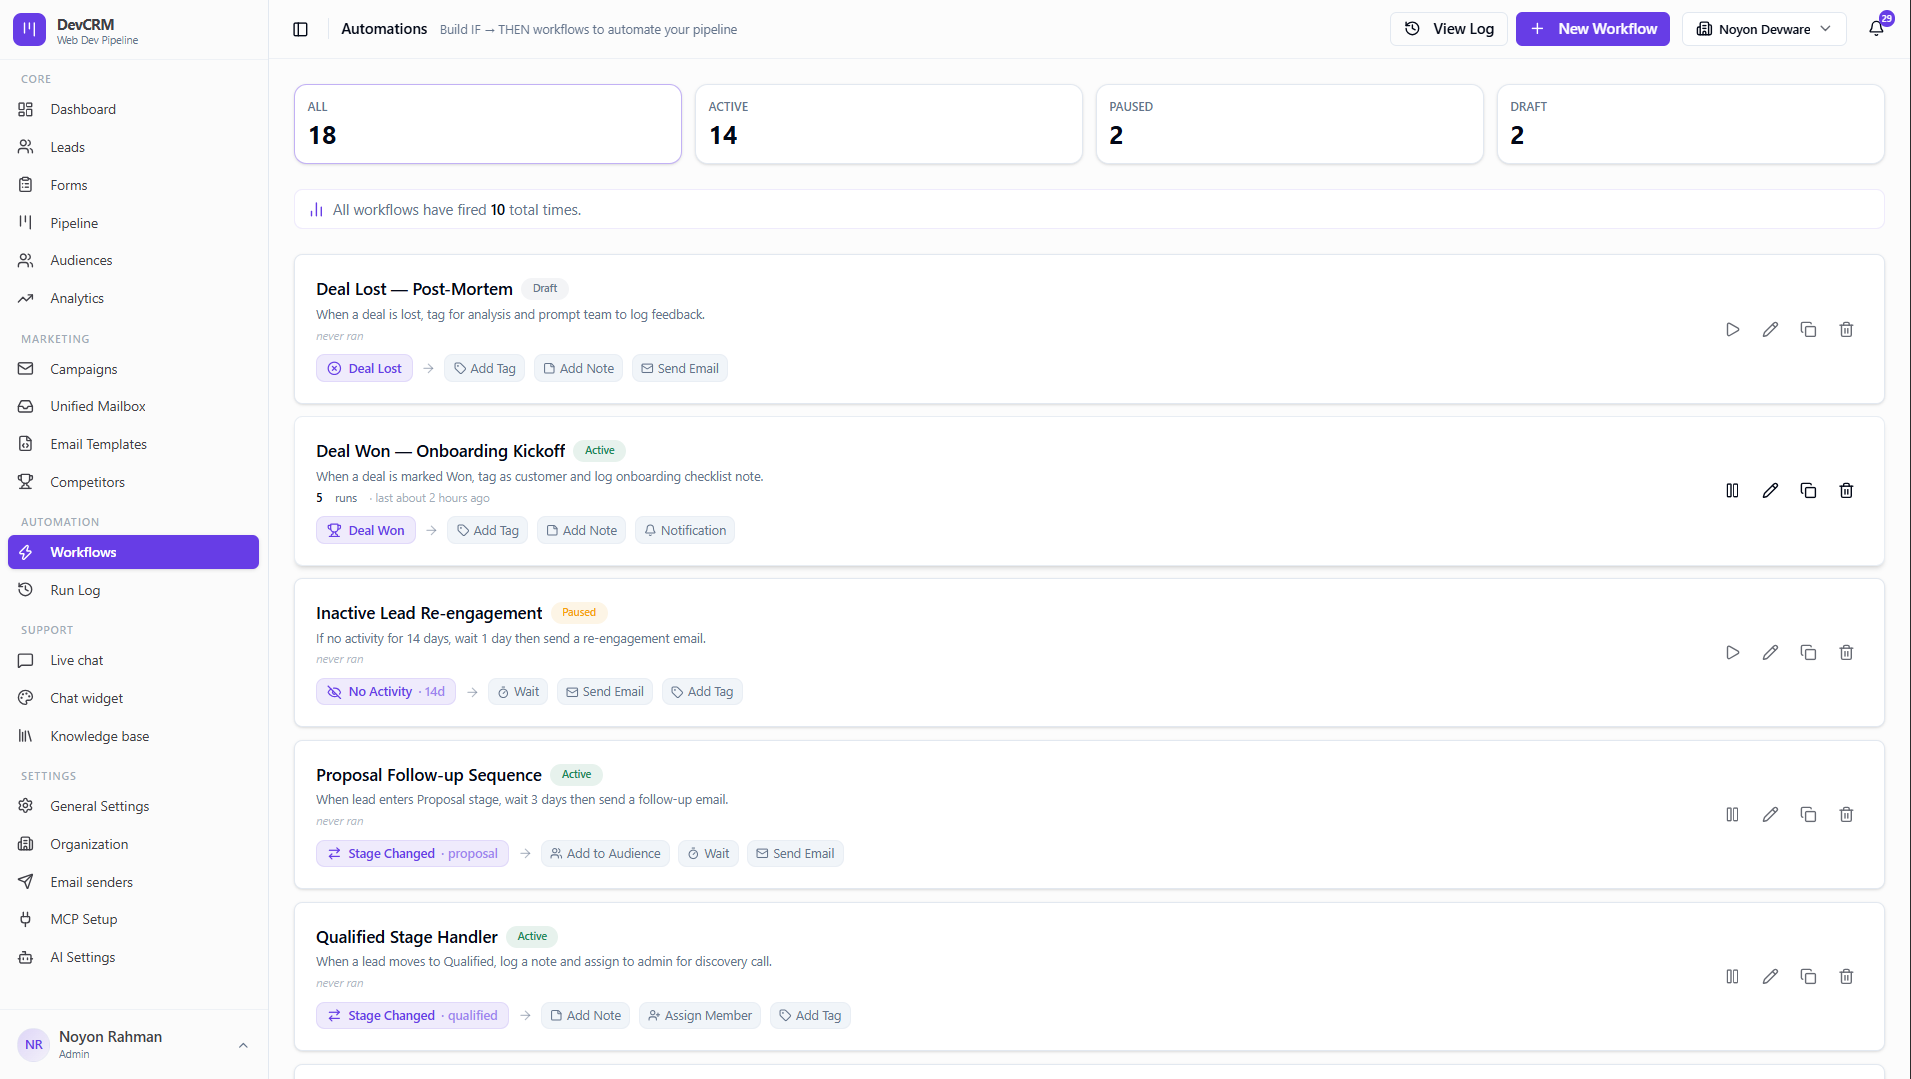Select the No Activity 14d trigger chip

(386, 691)
